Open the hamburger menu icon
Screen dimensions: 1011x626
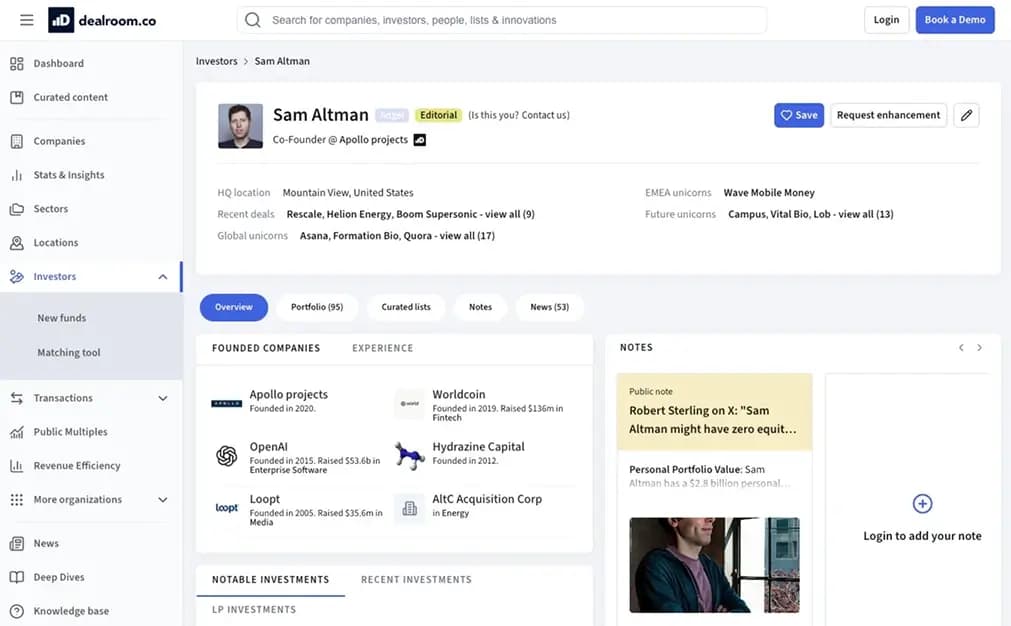coord(26,20)
